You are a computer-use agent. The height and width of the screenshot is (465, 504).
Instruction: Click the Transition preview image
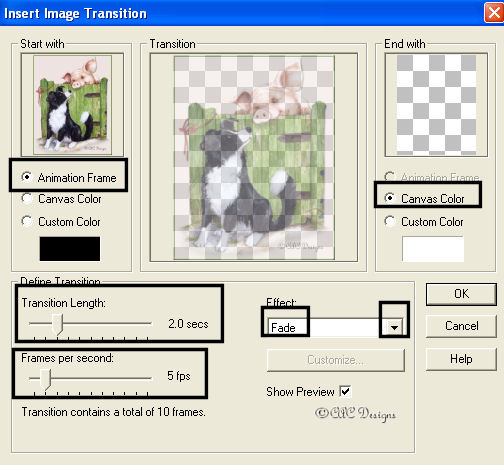pos(254,157)
